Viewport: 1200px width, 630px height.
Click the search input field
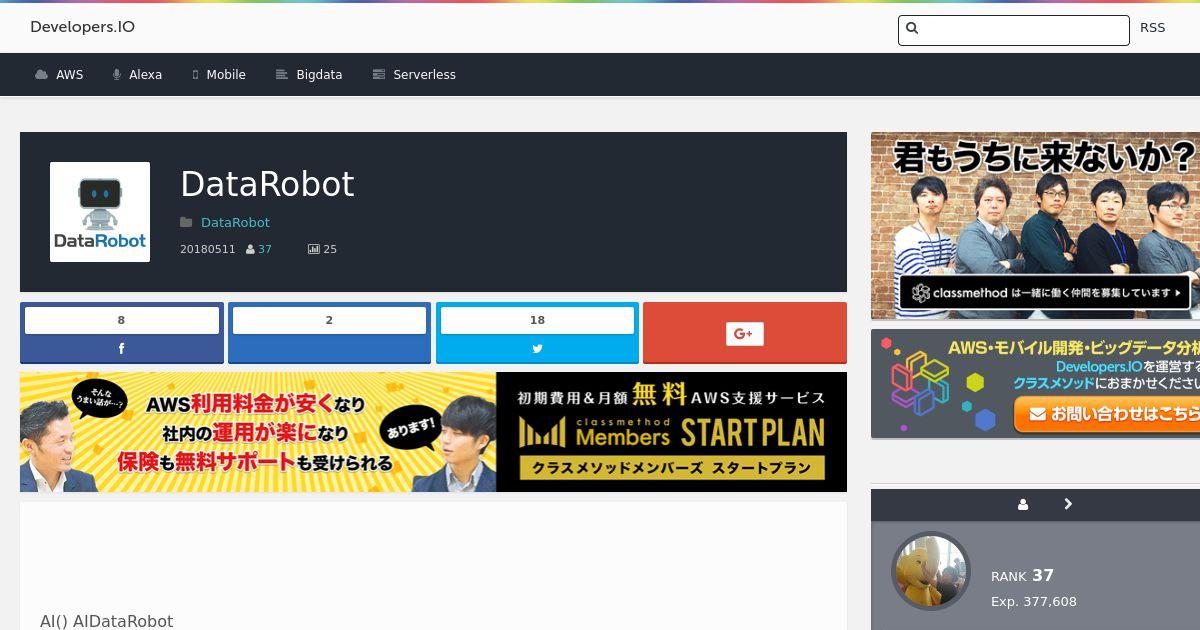pos(1014,30)
